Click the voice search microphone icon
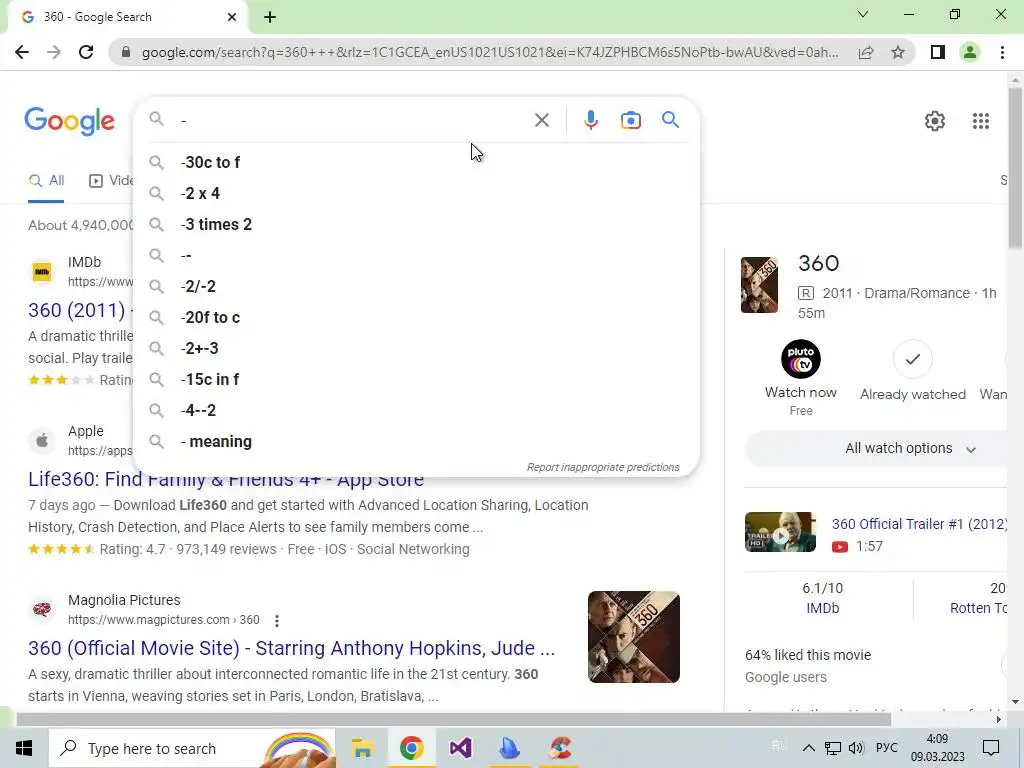 point(590,120)
